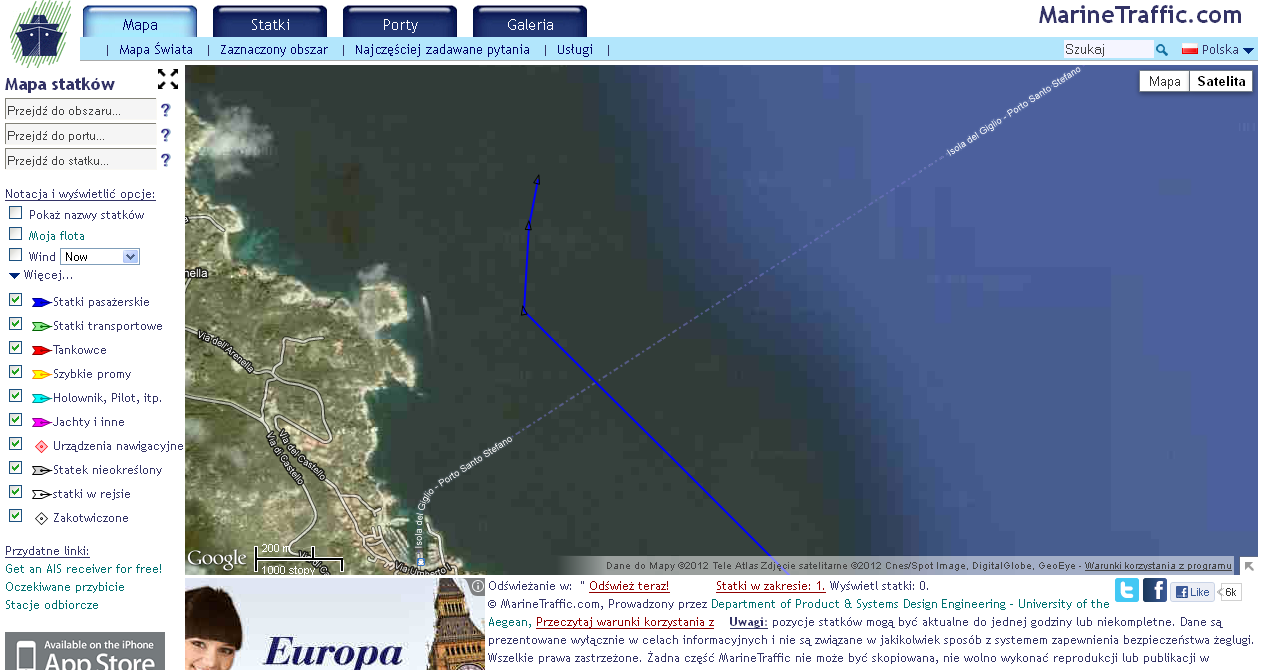Viewport: 1263px width, 670px height.
Task: Click the yellow high-speed craft legend icon
Action: pyautogui.click(x=41, y=374)
